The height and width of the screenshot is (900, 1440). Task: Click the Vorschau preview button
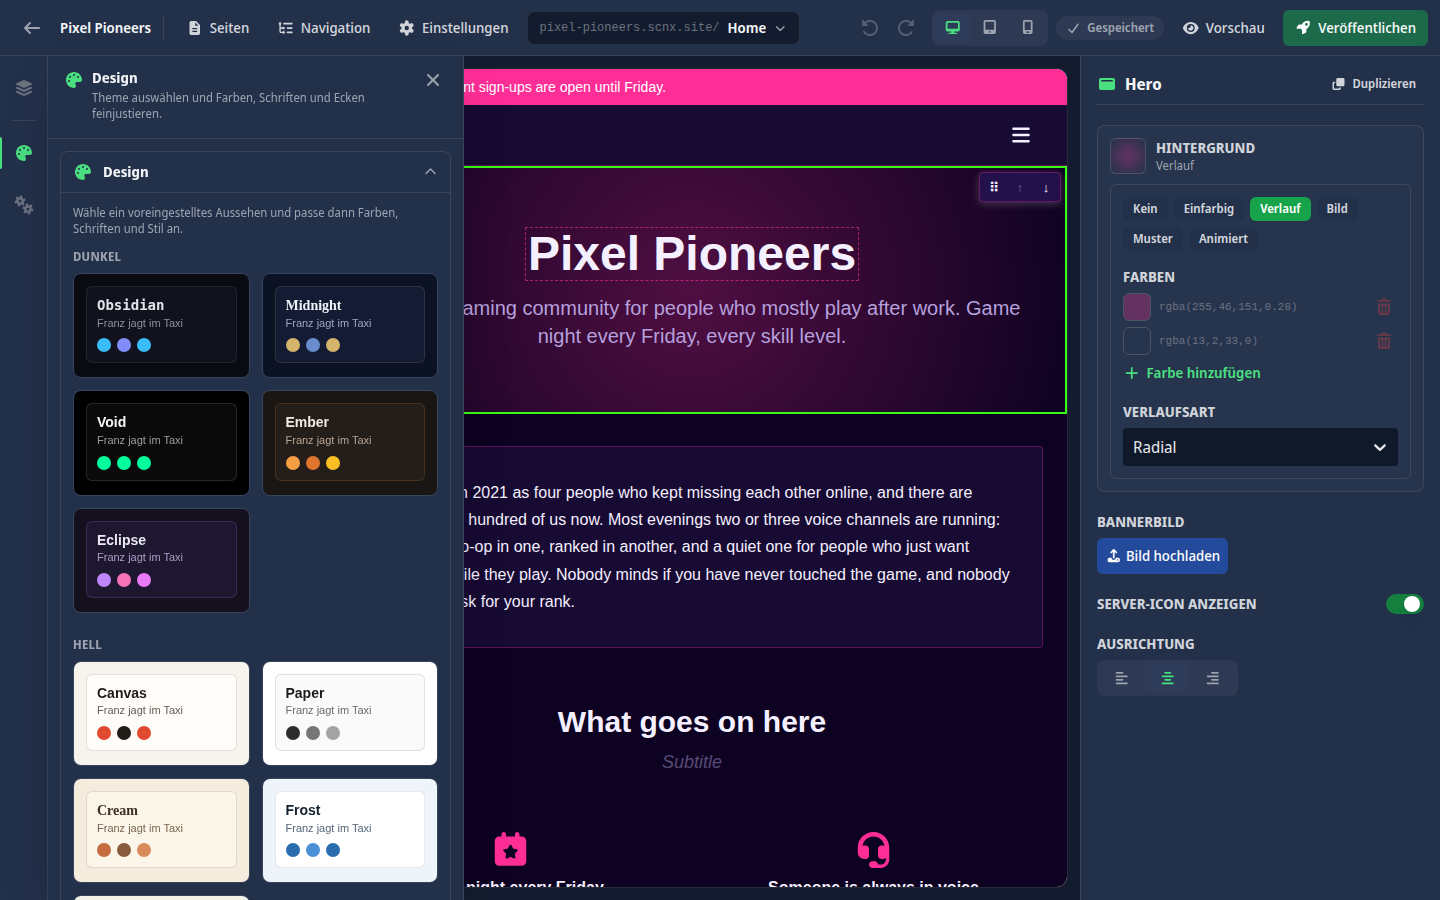[1223, 28]
